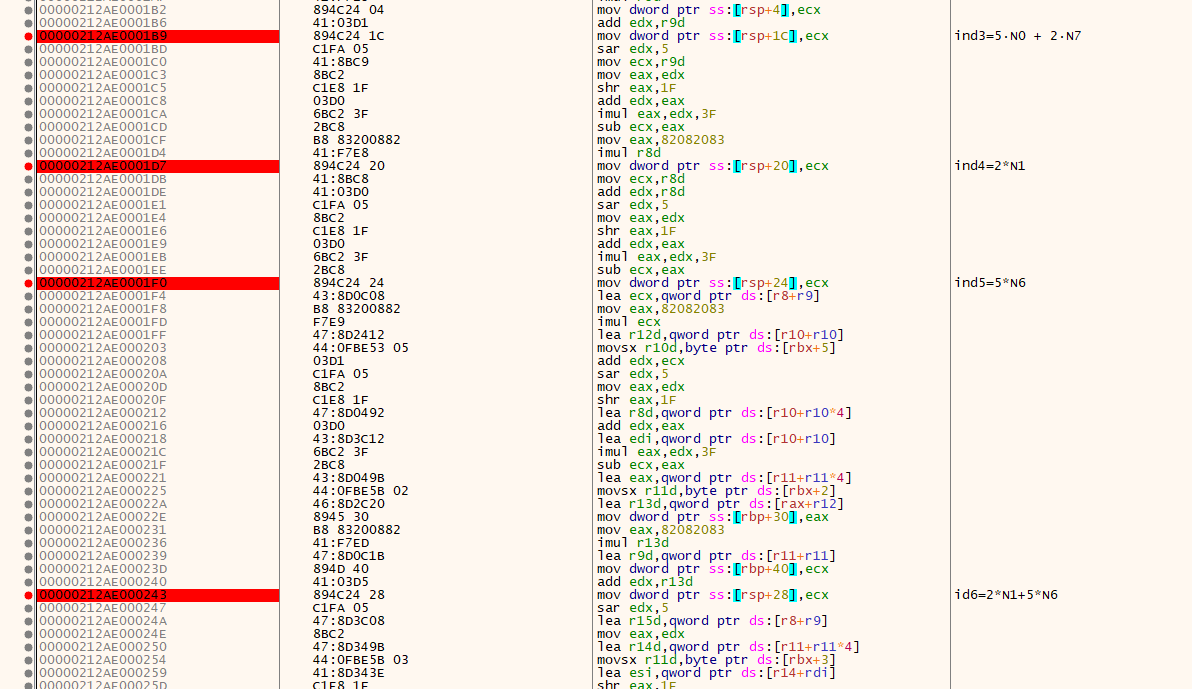Select instruction 'lea r15d,qword ptr ds:[r8+r9]'

click(712, 621)
